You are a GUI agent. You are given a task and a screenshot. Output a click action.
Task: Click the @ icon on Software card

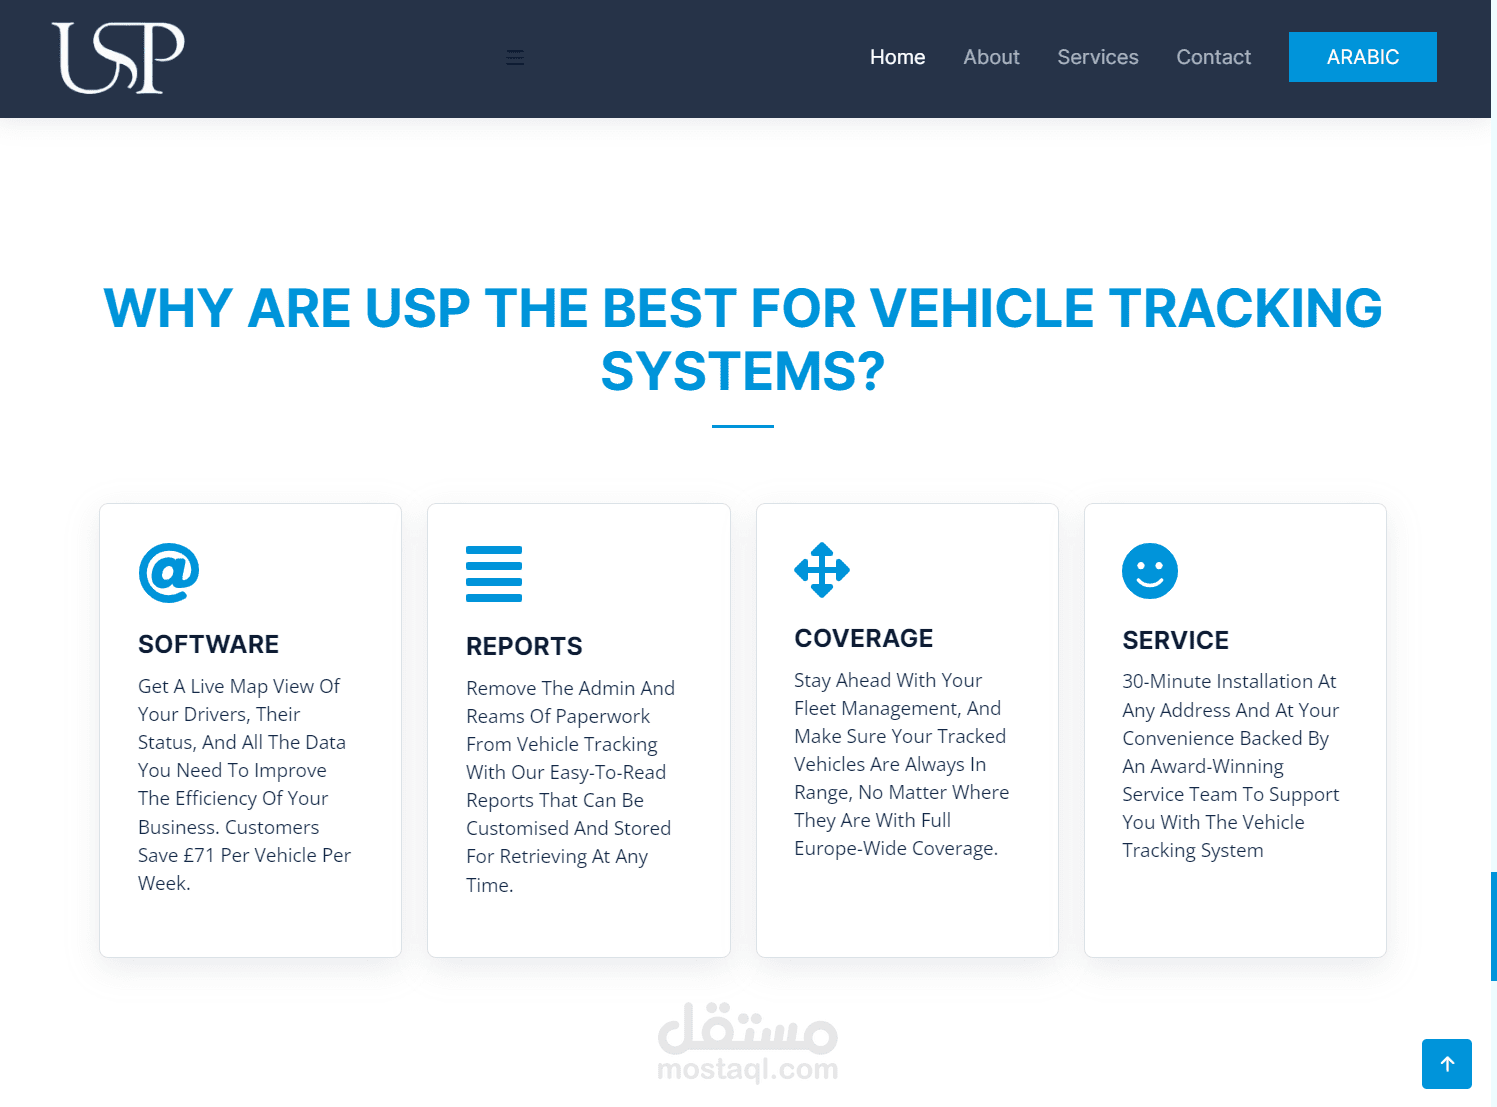(x=169, y=573)
